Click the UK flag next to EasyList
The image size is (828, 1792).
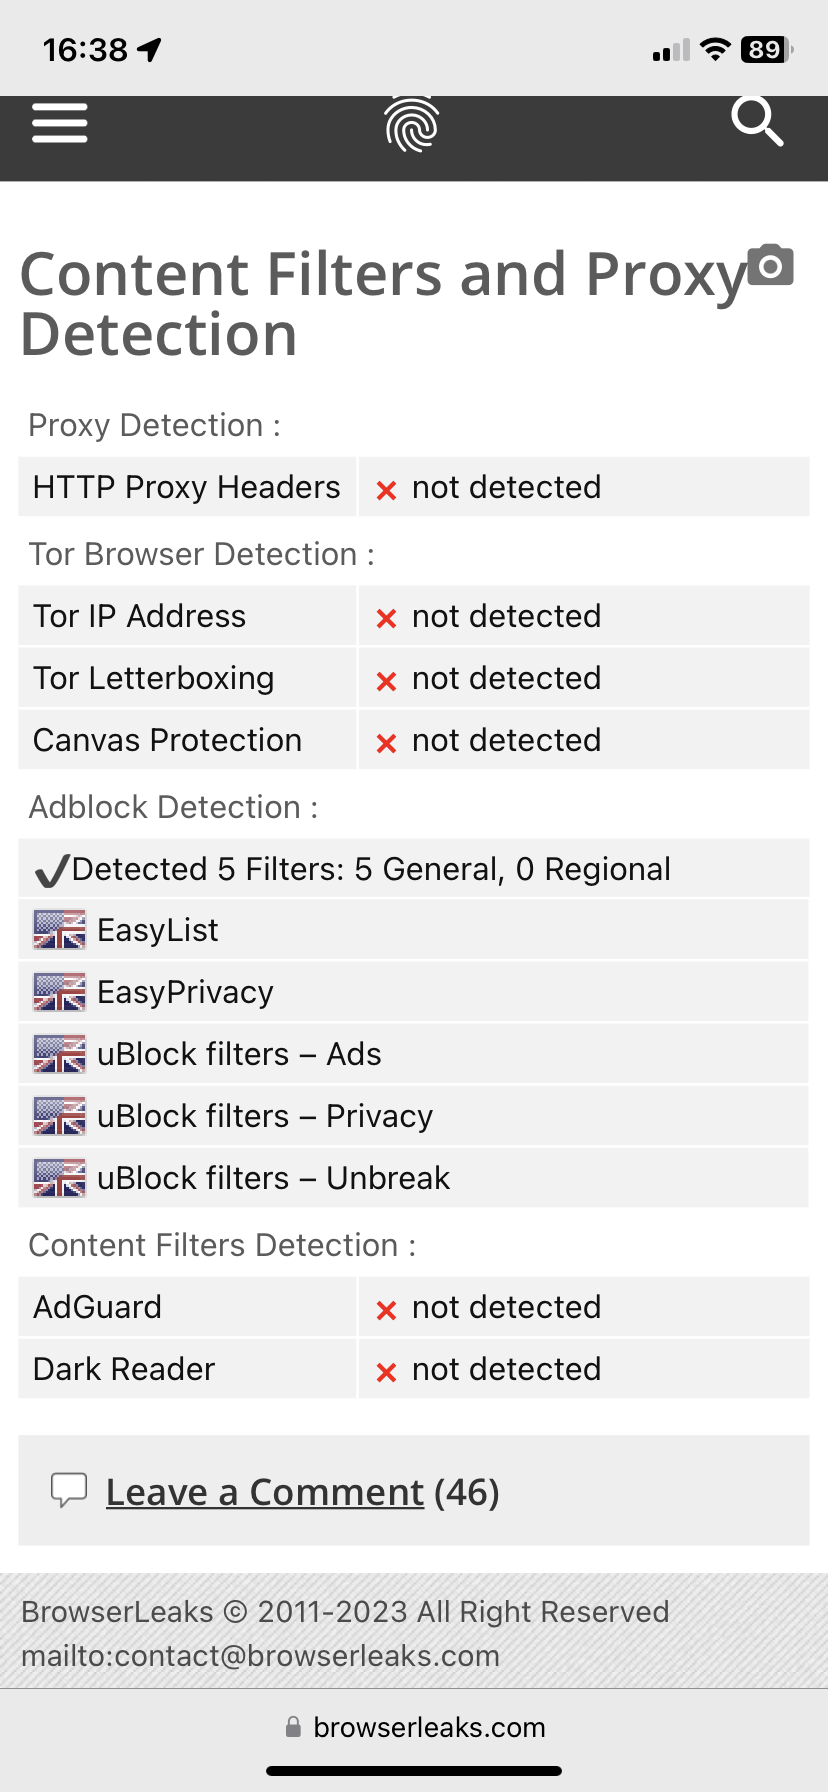[x=58, y=929]
